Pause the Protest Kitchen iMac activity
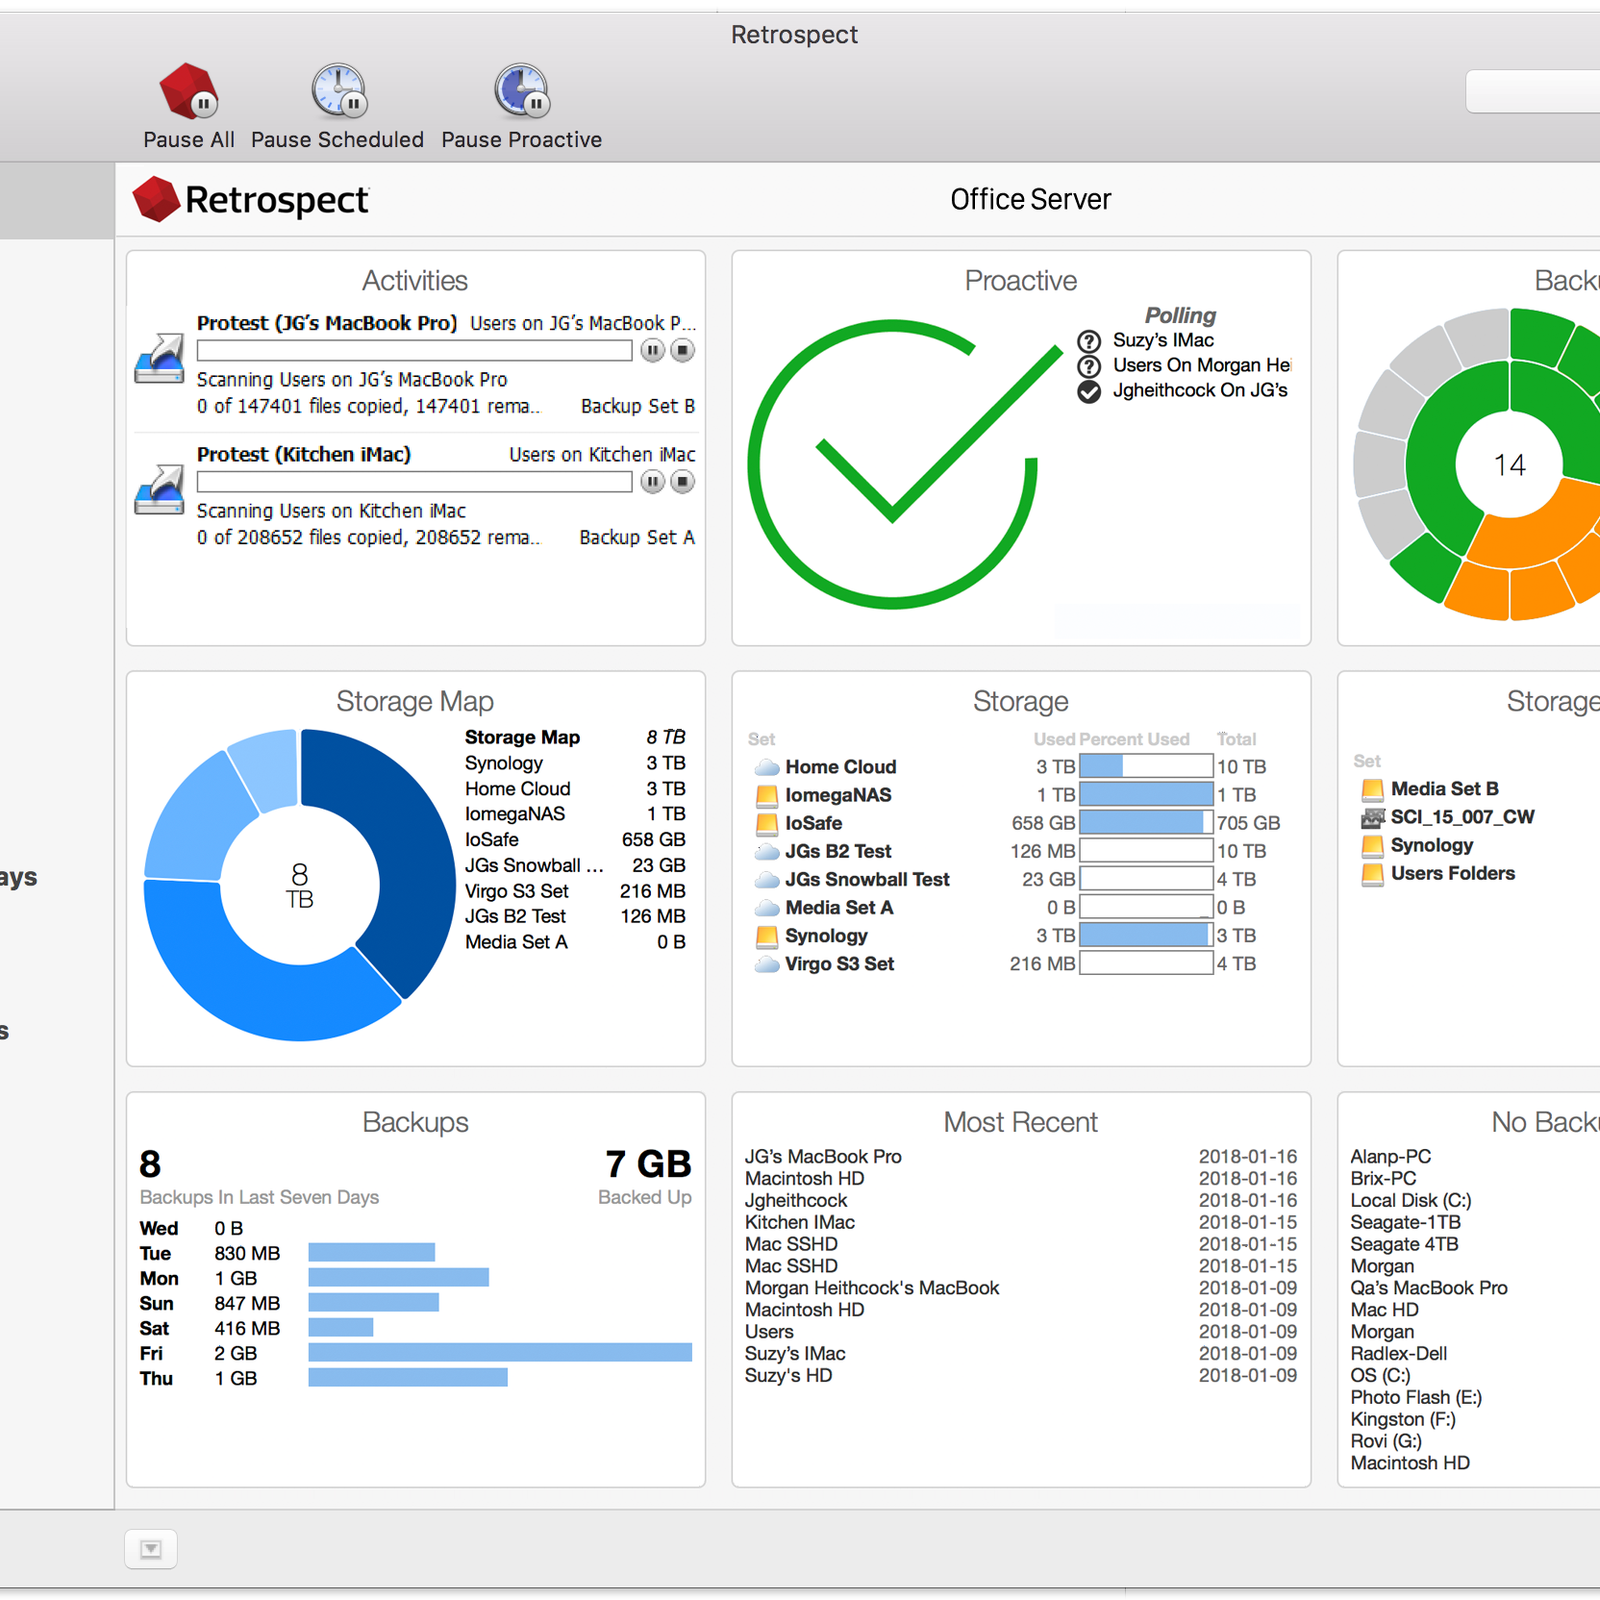The height and width of the screenshot is (1600, 1600). (x=652, y=481)
